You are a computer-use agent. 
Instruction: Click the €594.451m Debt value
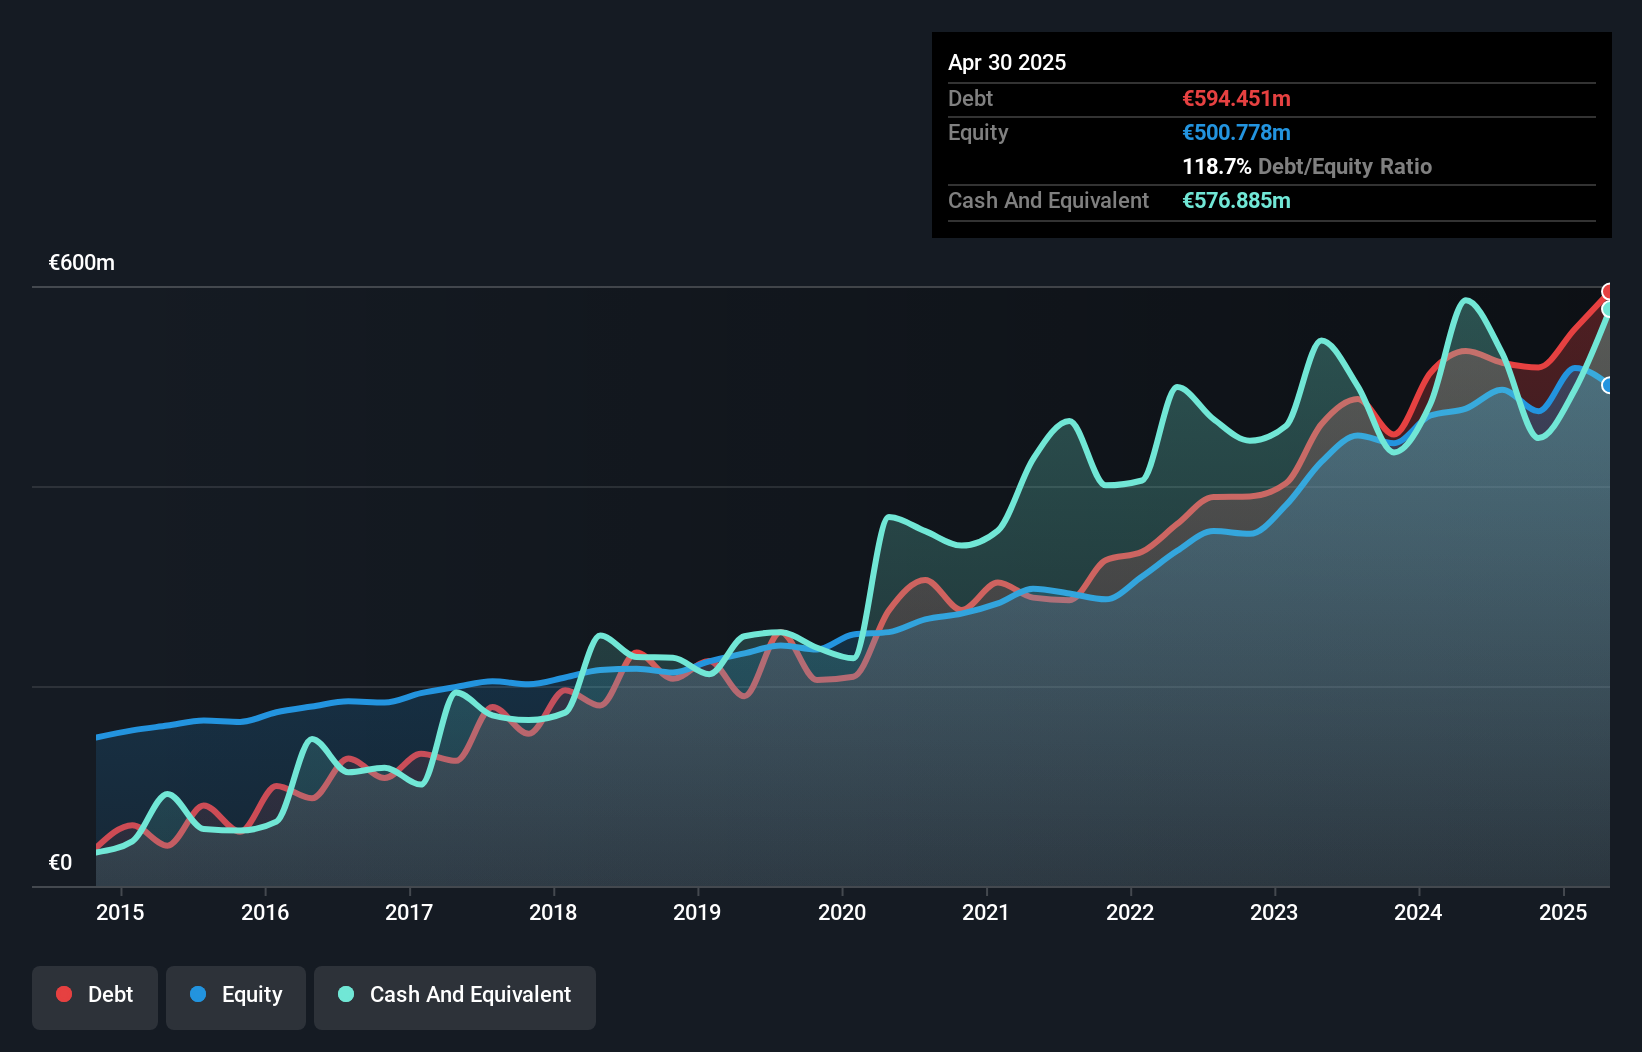(x=1236, y=98)
